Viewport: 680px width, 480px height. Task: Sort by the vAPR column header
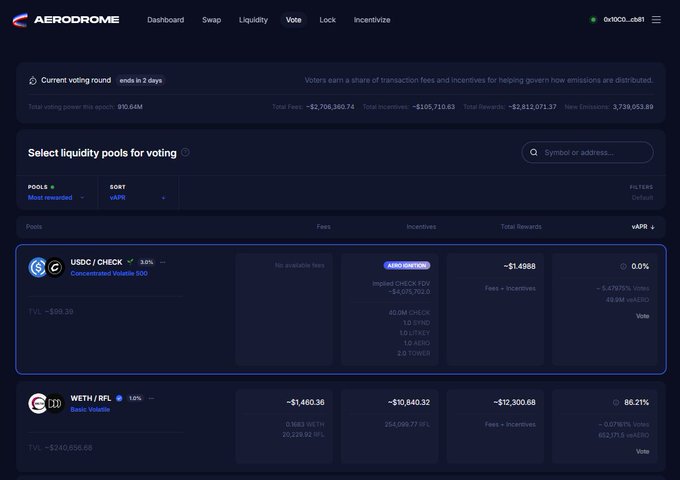click(x=642, y=227)
